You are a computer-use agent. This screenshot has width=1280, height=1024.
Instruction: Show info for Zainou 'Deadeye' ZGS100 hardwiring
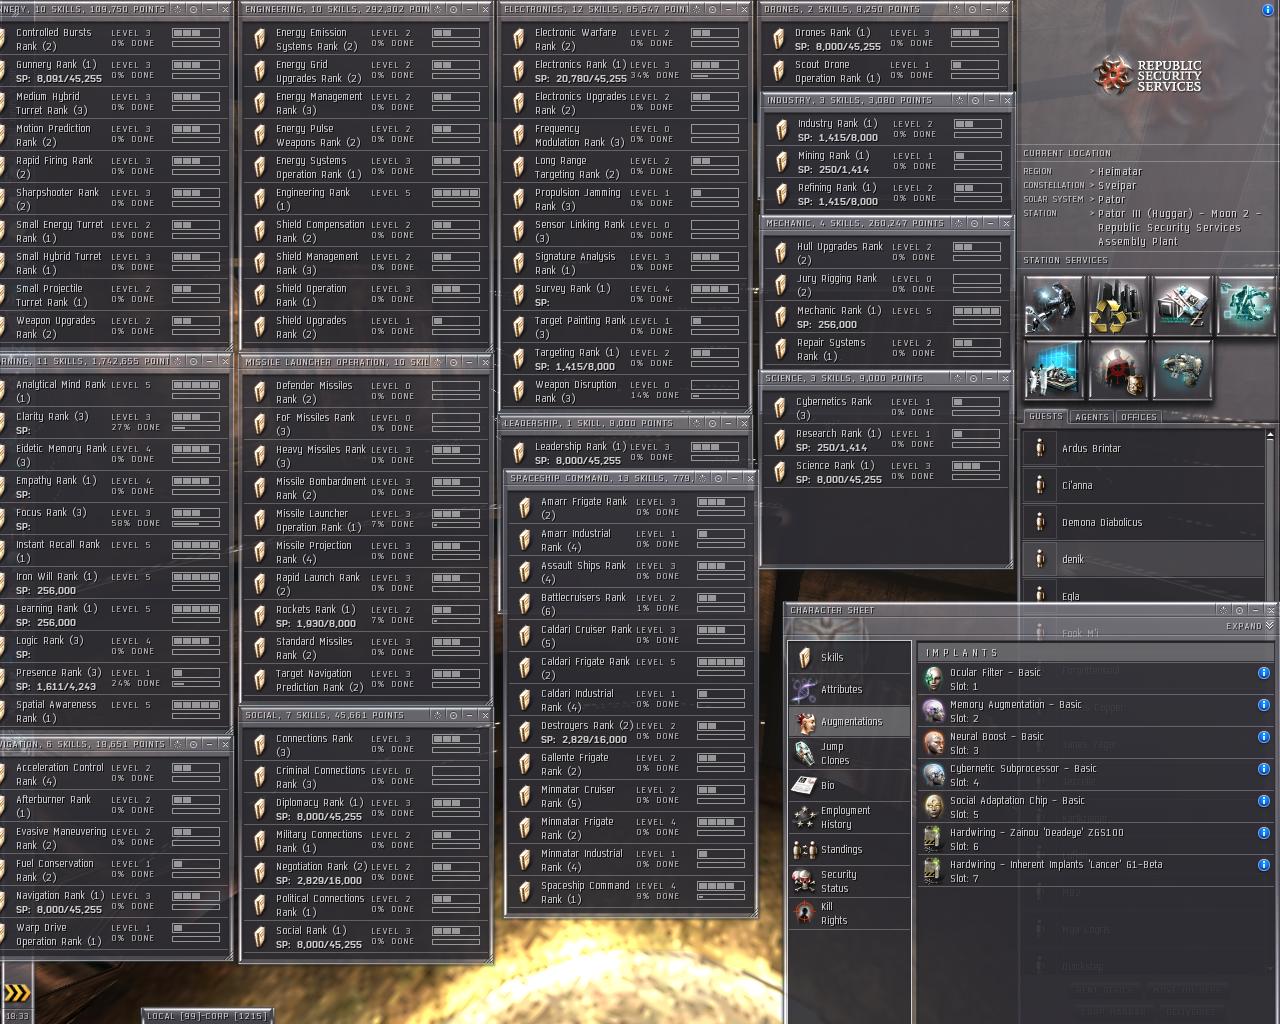(x=1264, y=833)
